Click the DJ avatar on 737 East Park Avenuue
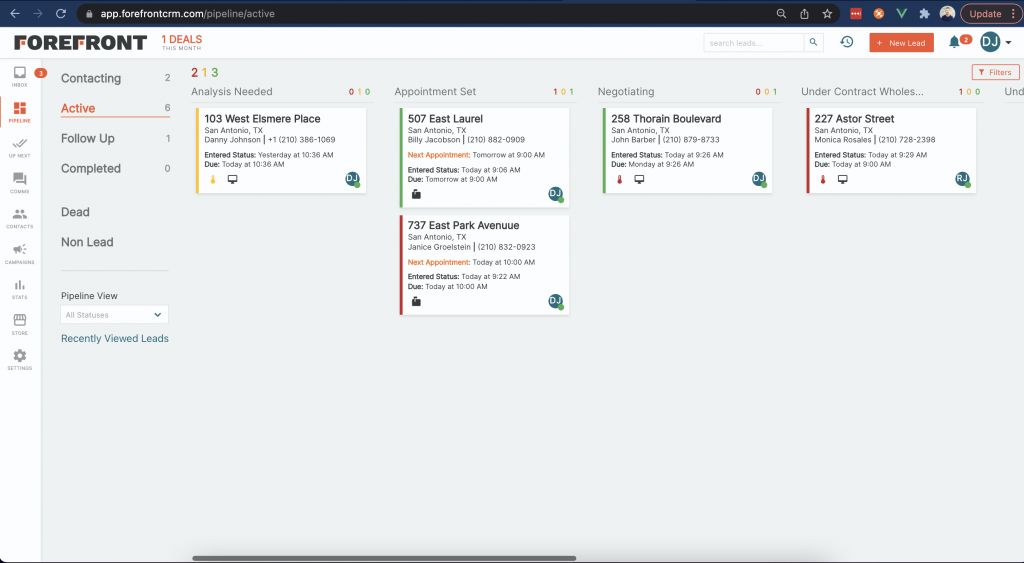 [555, 301]
